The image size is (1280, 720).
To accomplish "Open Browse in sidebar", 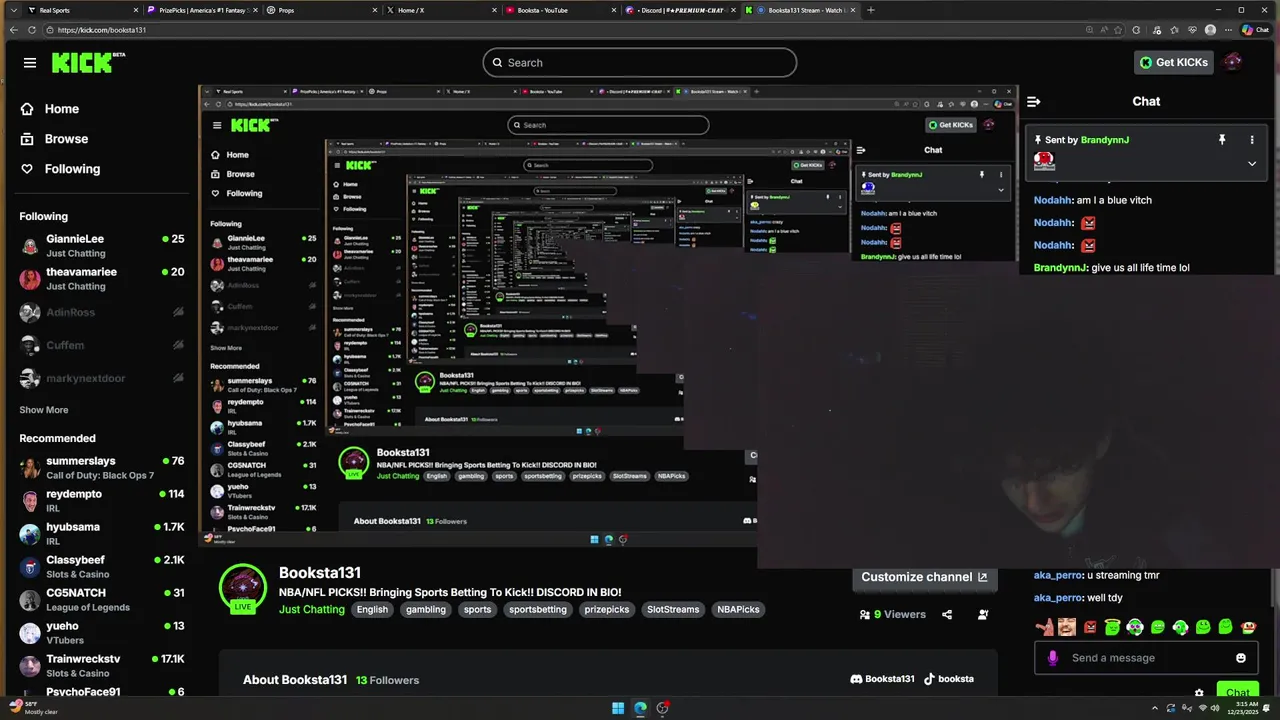I will [x=54, y=139].
